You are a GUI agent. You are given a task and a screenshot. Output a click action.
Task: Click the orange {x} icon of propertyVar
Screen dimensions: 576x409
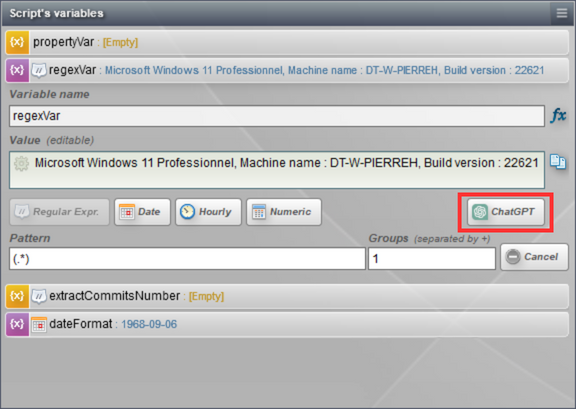[x=17, y=42]
